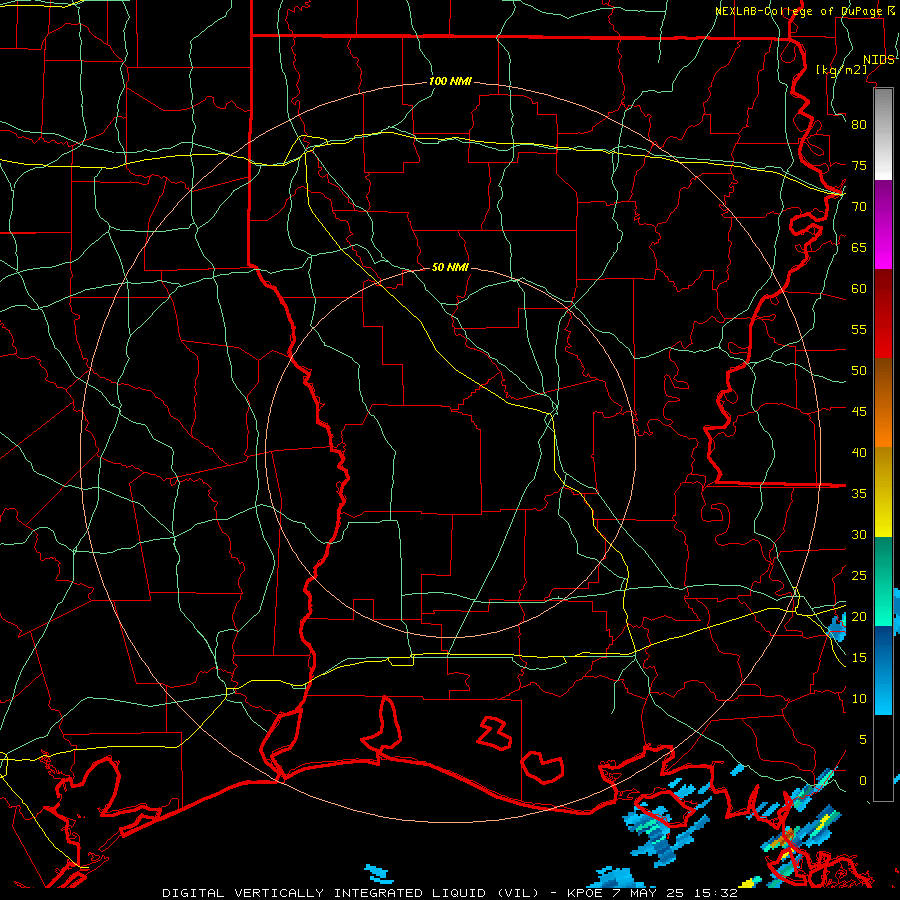Click the 45 value on the scale
This screenshot has height=900, width=900.
tap(859, 412)
